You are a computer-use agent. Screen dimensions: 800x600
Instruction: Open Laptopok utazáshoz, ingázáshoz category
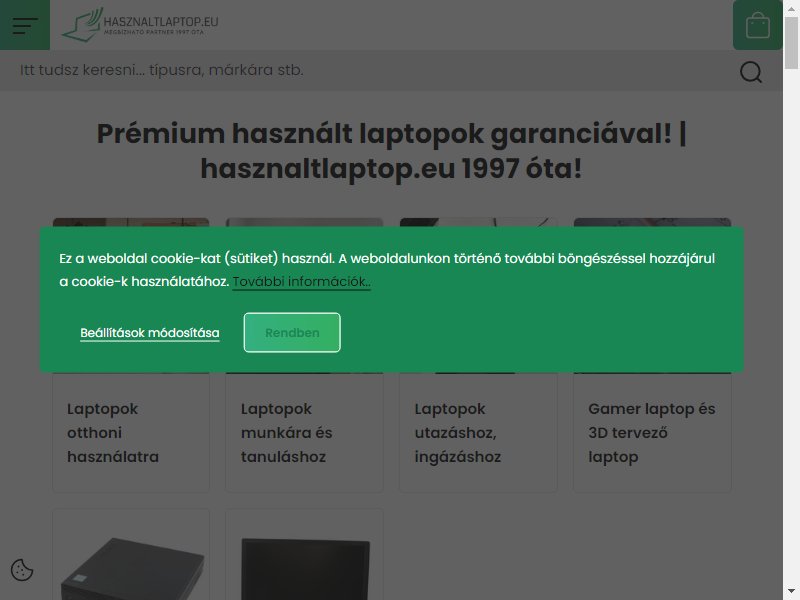(458, 433)
